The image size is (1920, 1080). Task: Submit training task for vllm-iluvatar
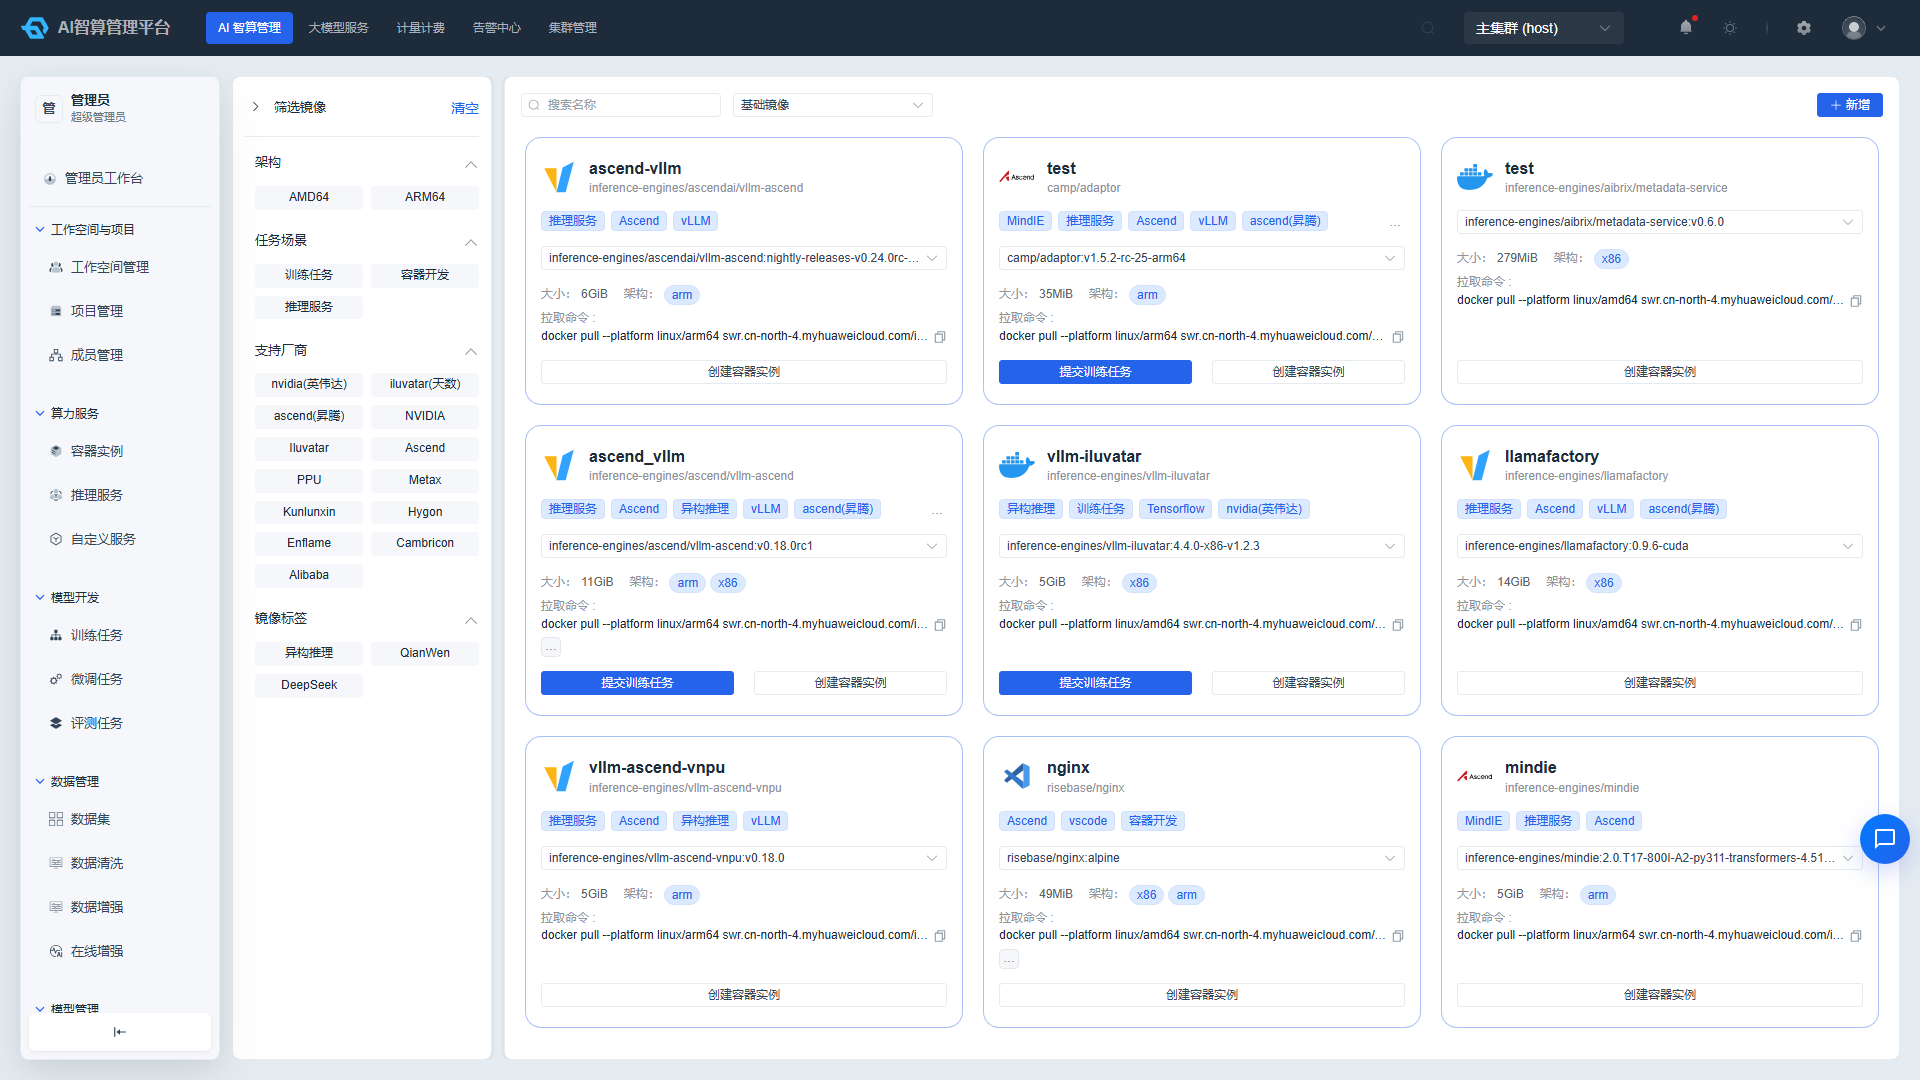tap(1095, 683)
